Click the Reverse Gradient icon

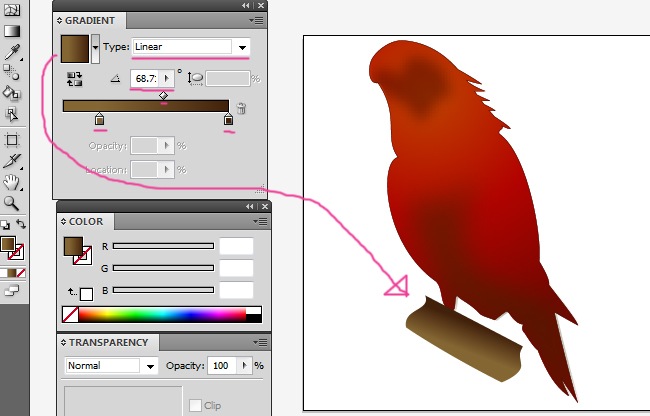(74, 77)
